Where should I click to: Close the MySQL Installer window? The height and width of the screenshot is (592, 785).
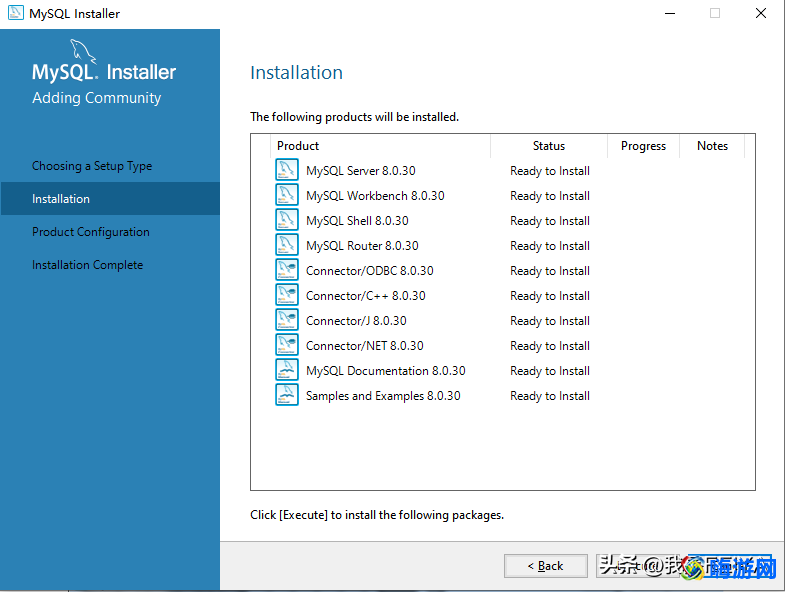[760, 13]
